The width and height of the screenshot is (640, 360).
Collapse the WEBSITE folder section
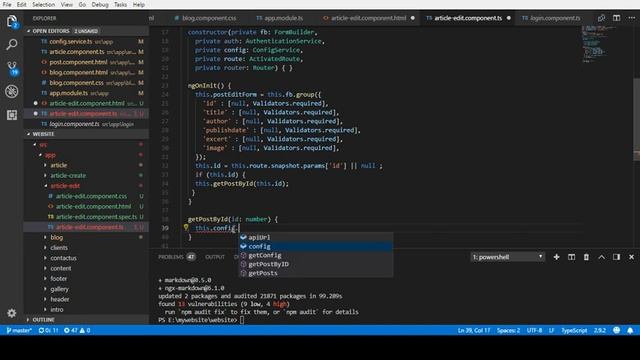click(86, 134)
